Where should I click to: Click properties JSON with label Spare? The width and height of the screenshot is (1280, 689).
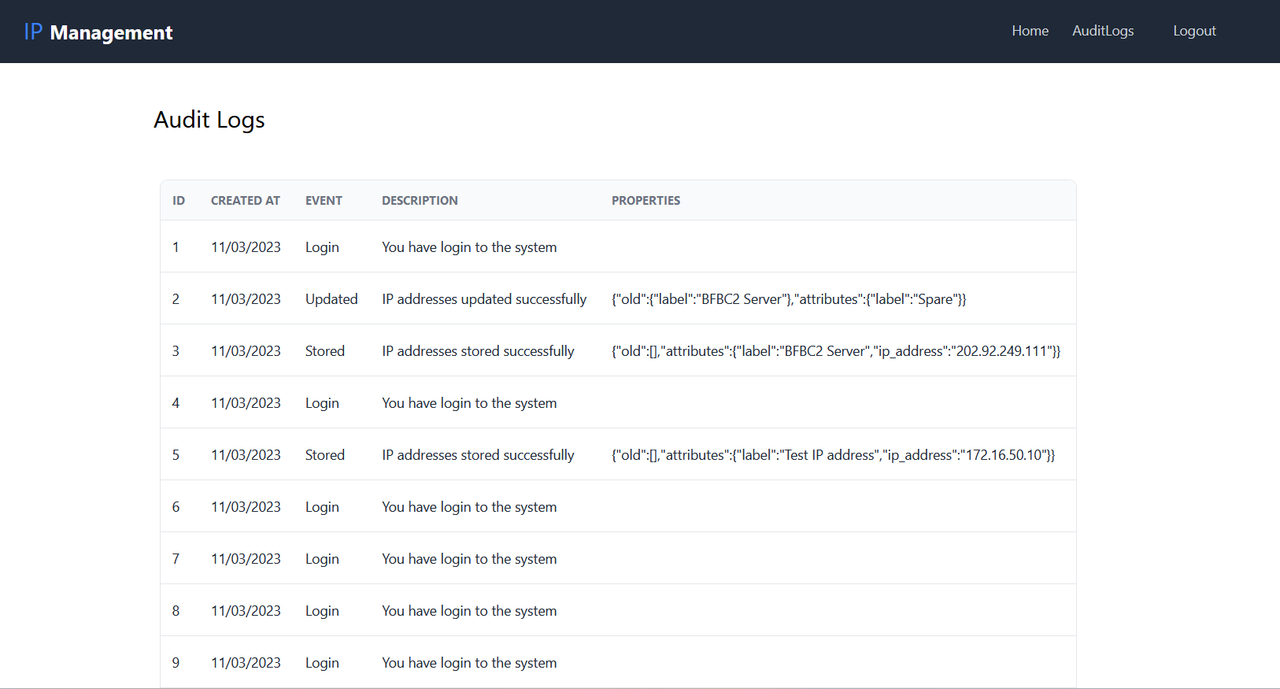pyautogui.click(x=789, y=299)
